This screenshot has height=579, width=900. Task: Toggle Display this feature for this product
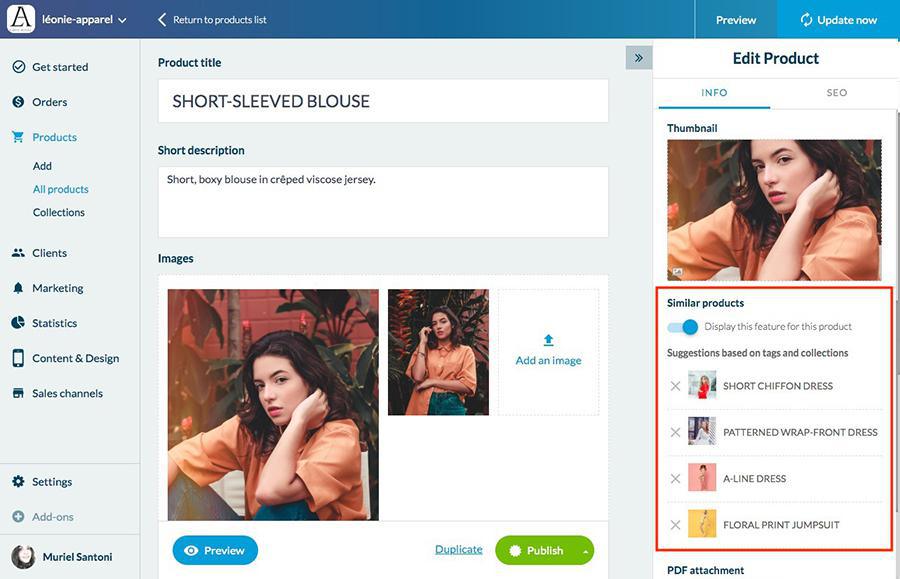(x=682, y=327)
